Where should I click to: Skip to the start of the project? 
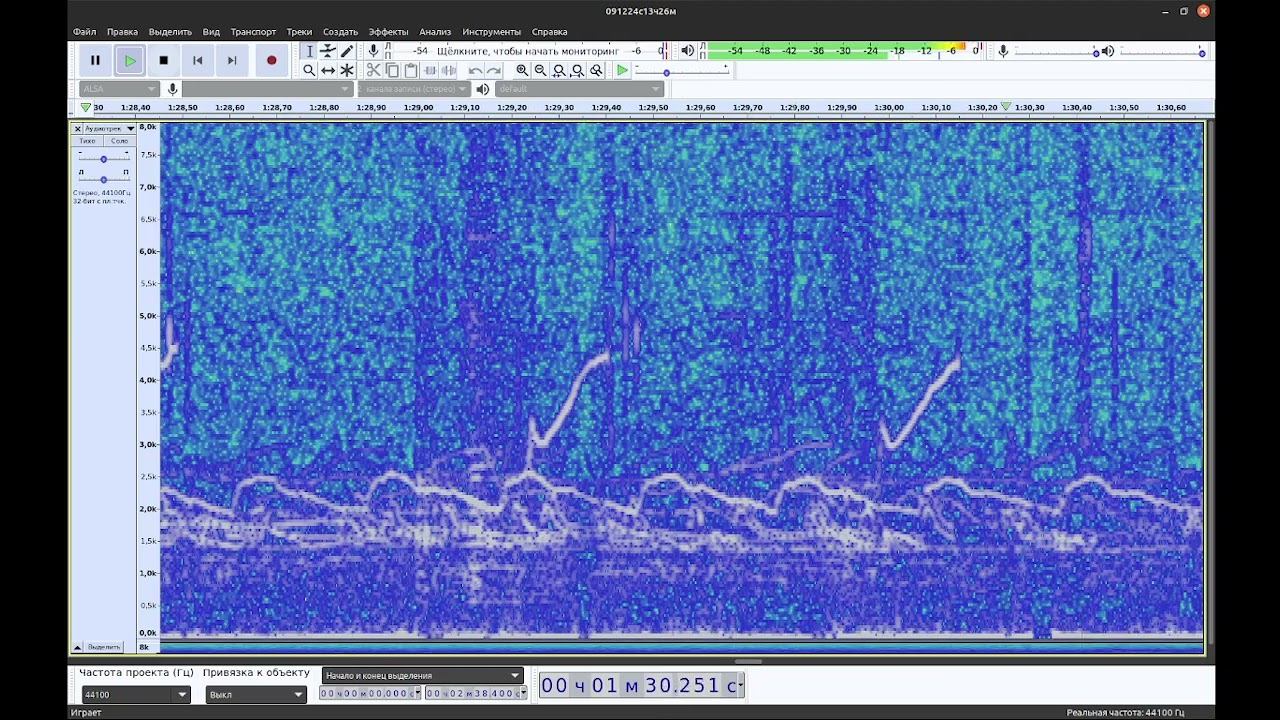coord(197,60)
